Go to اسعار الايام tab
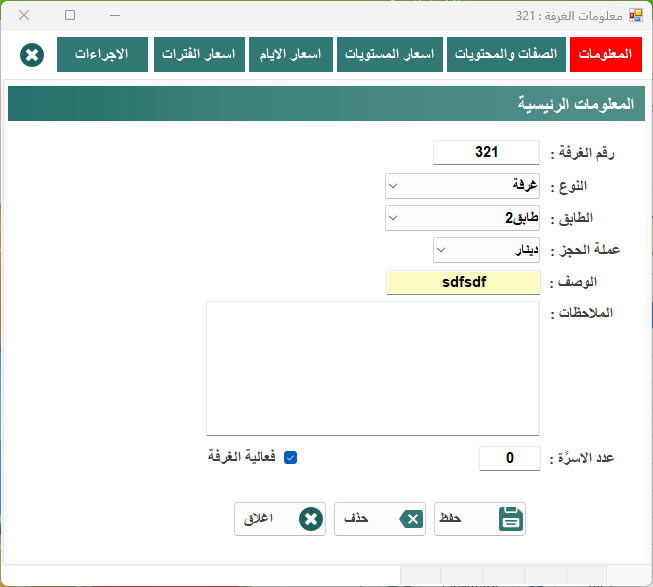 pos(291,55)
